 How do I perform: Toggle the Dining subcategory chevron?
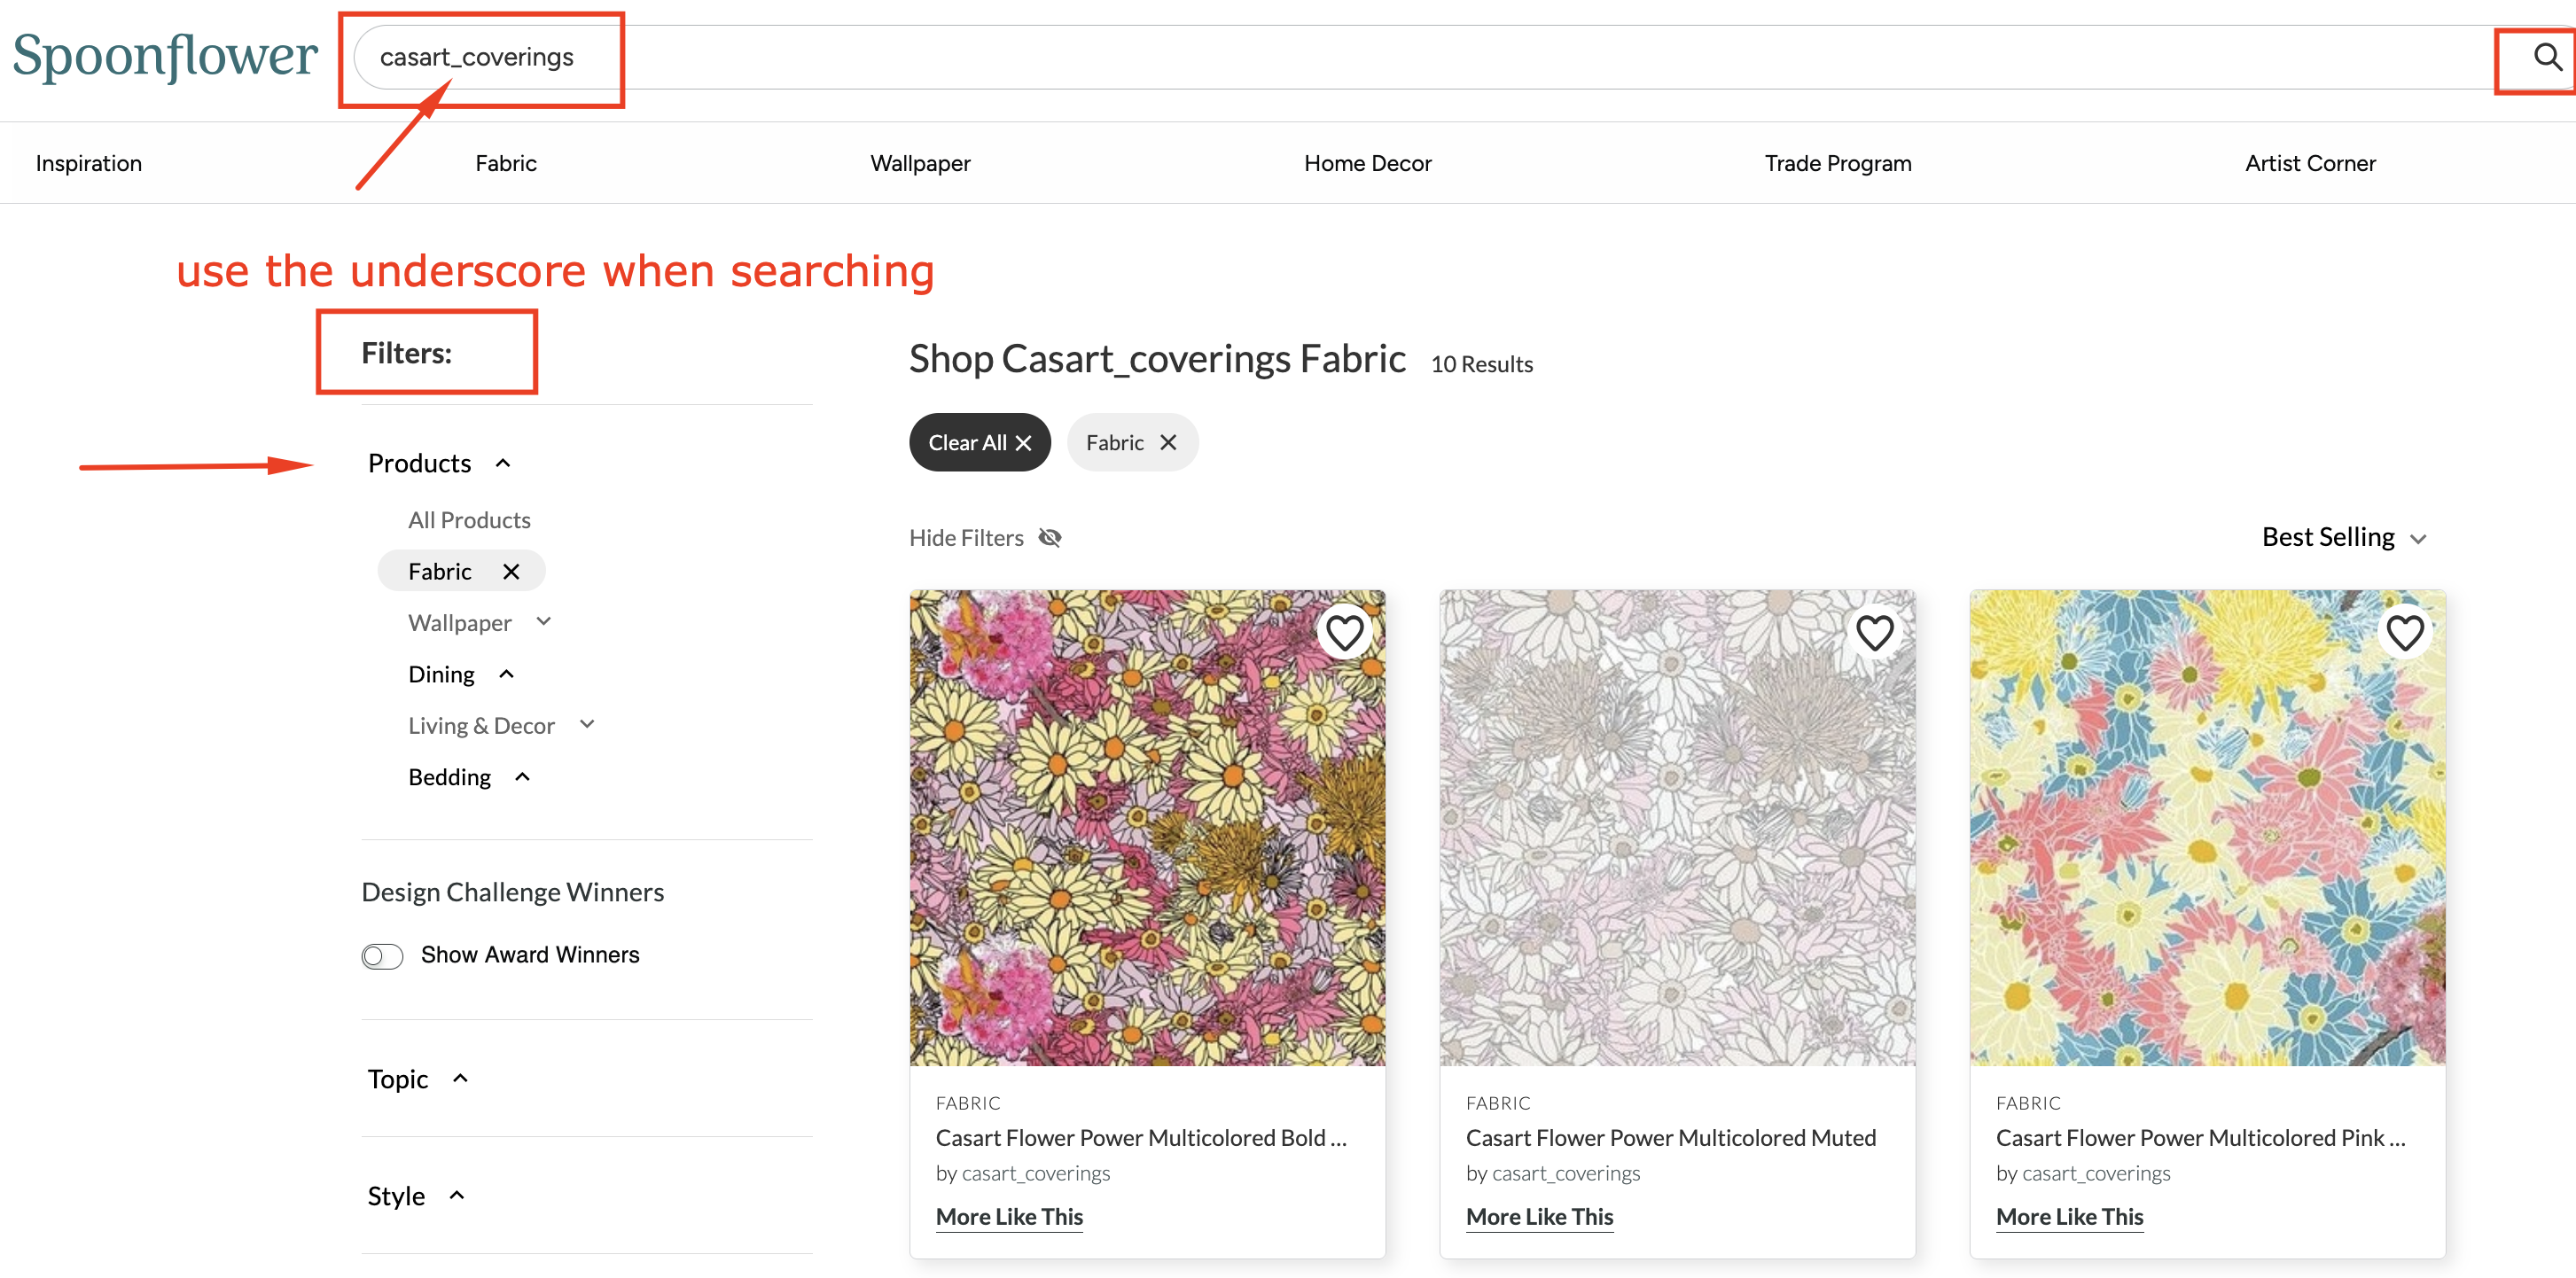tap(507, 674)
